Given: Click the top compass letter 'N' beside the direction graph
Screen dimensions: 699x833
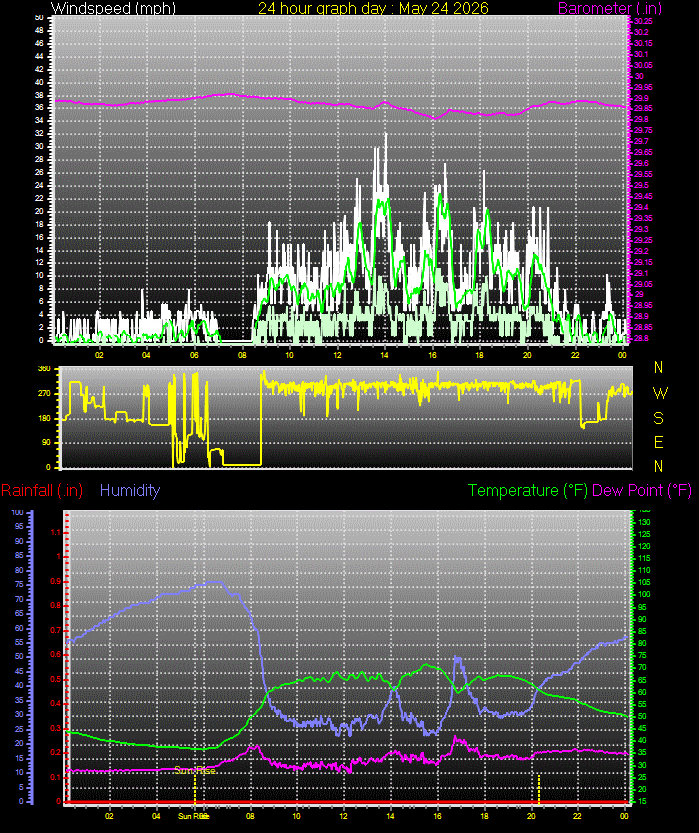Looking at the screenshot, I should (x=659, y=367).
